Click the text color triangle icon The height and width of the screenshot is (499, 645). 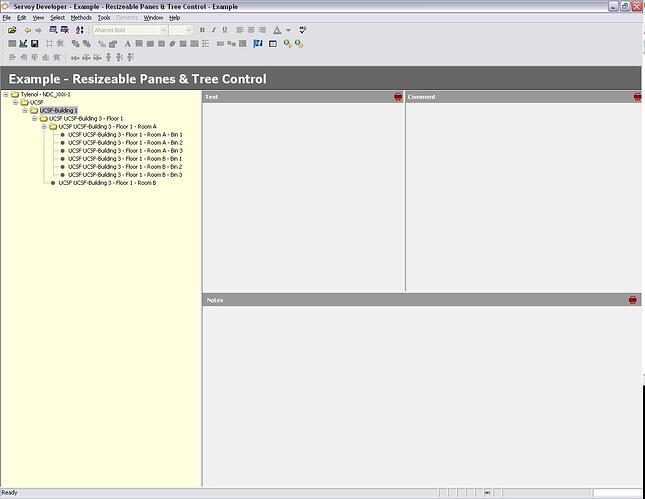[277, 30]
